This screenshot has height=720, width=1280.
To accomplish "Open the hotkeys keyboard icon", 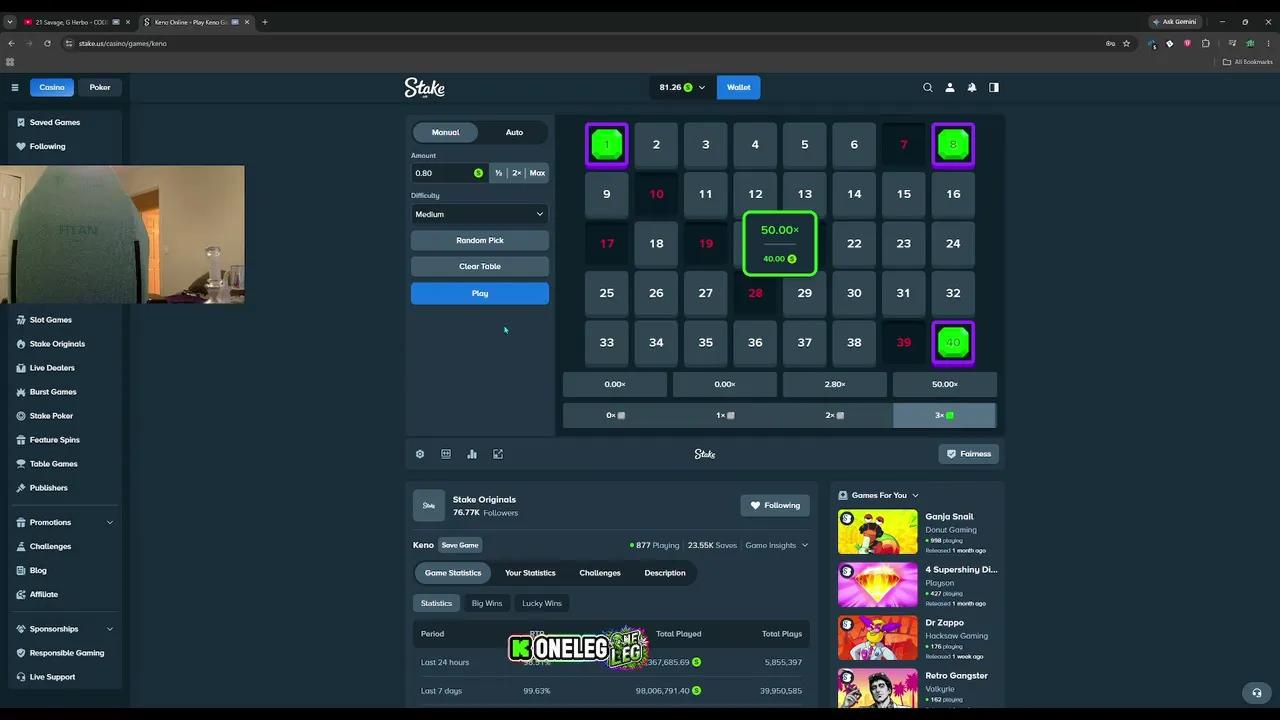I will click(x=446, y=454).
